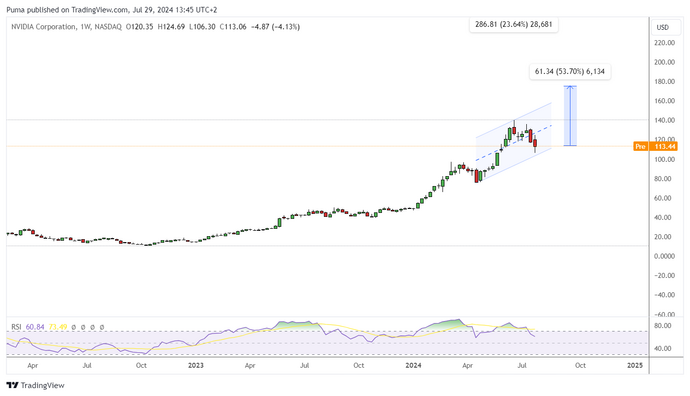Click the 160.00 price axis label
The image size is (690, 396).
click(664, 101)
